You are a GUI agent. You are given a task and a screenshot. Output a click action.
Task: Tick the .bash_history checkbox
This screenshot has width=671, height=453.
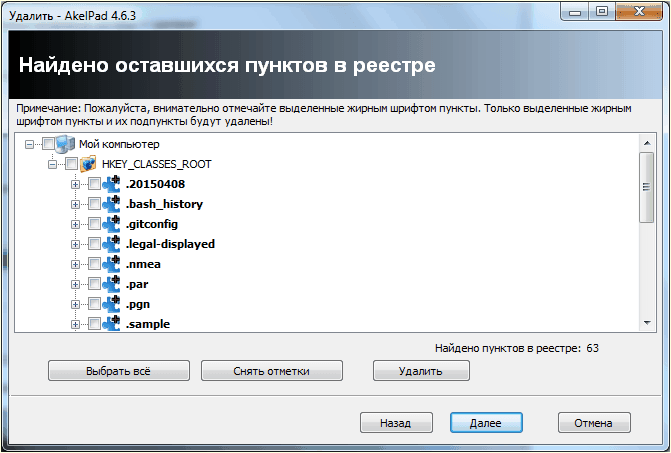[94, 204]
